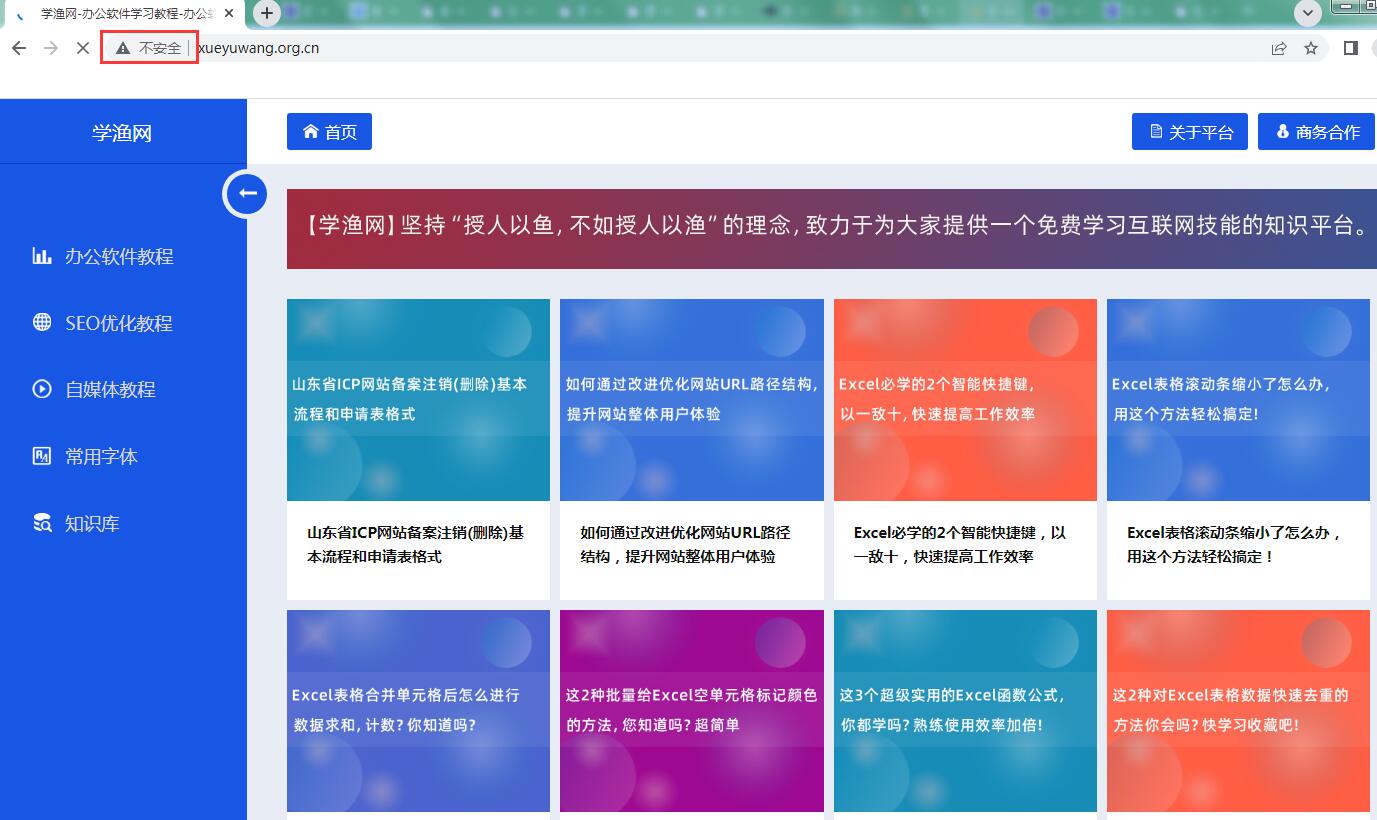
Task: Click the address bar URL xueyuwang.org.cn
Action: pos(258,48)
